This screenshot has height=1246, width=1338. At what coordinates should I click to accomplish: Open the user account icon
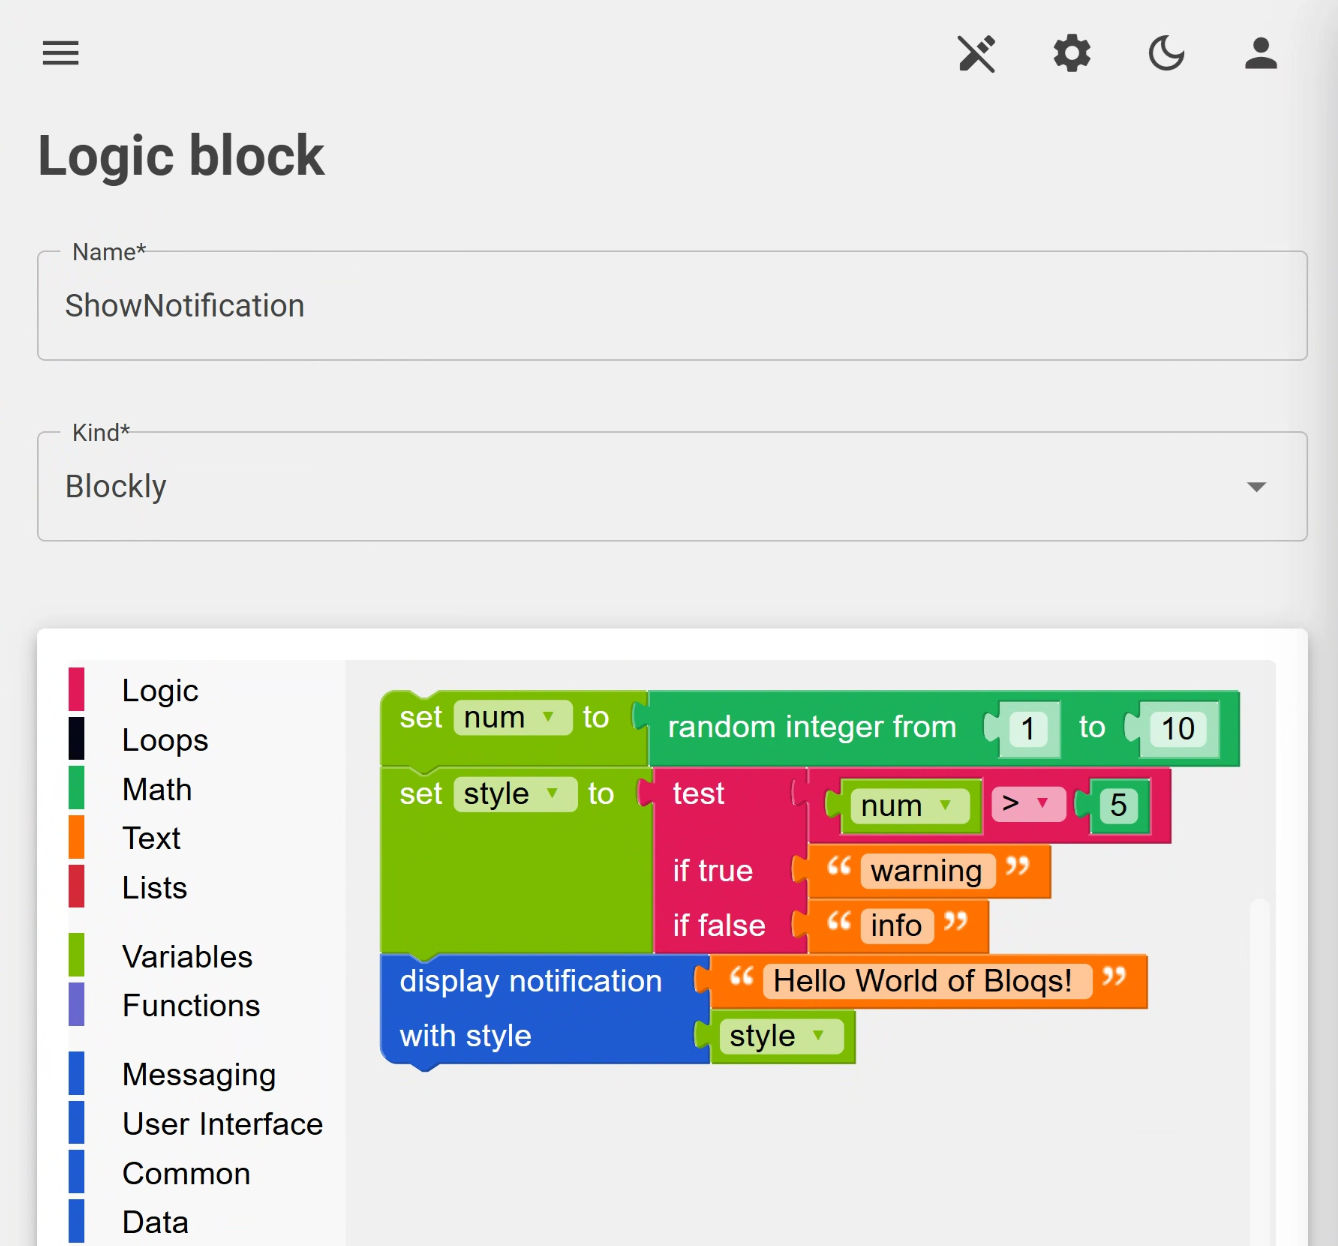point(1261,53)
